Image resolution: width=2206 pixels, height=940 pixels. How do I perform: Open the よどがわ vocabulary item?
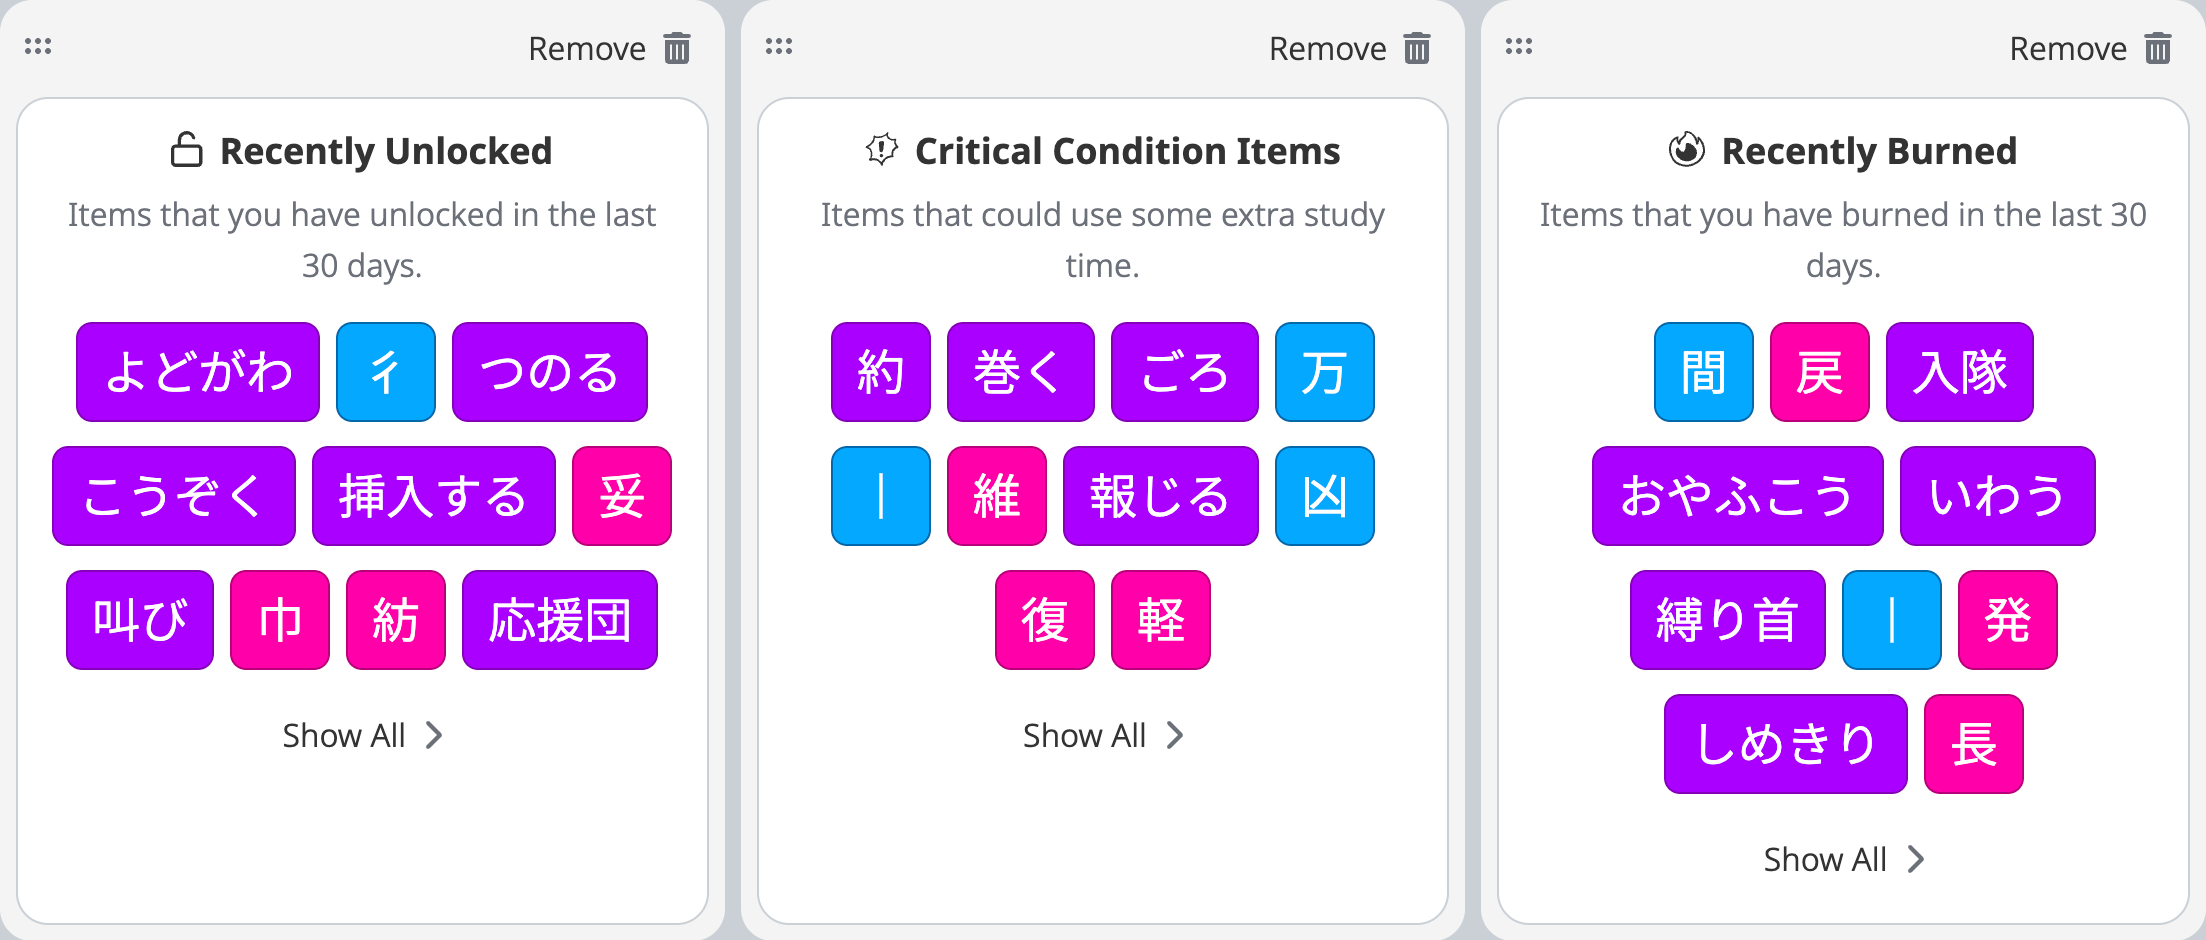tap(198, 372)
